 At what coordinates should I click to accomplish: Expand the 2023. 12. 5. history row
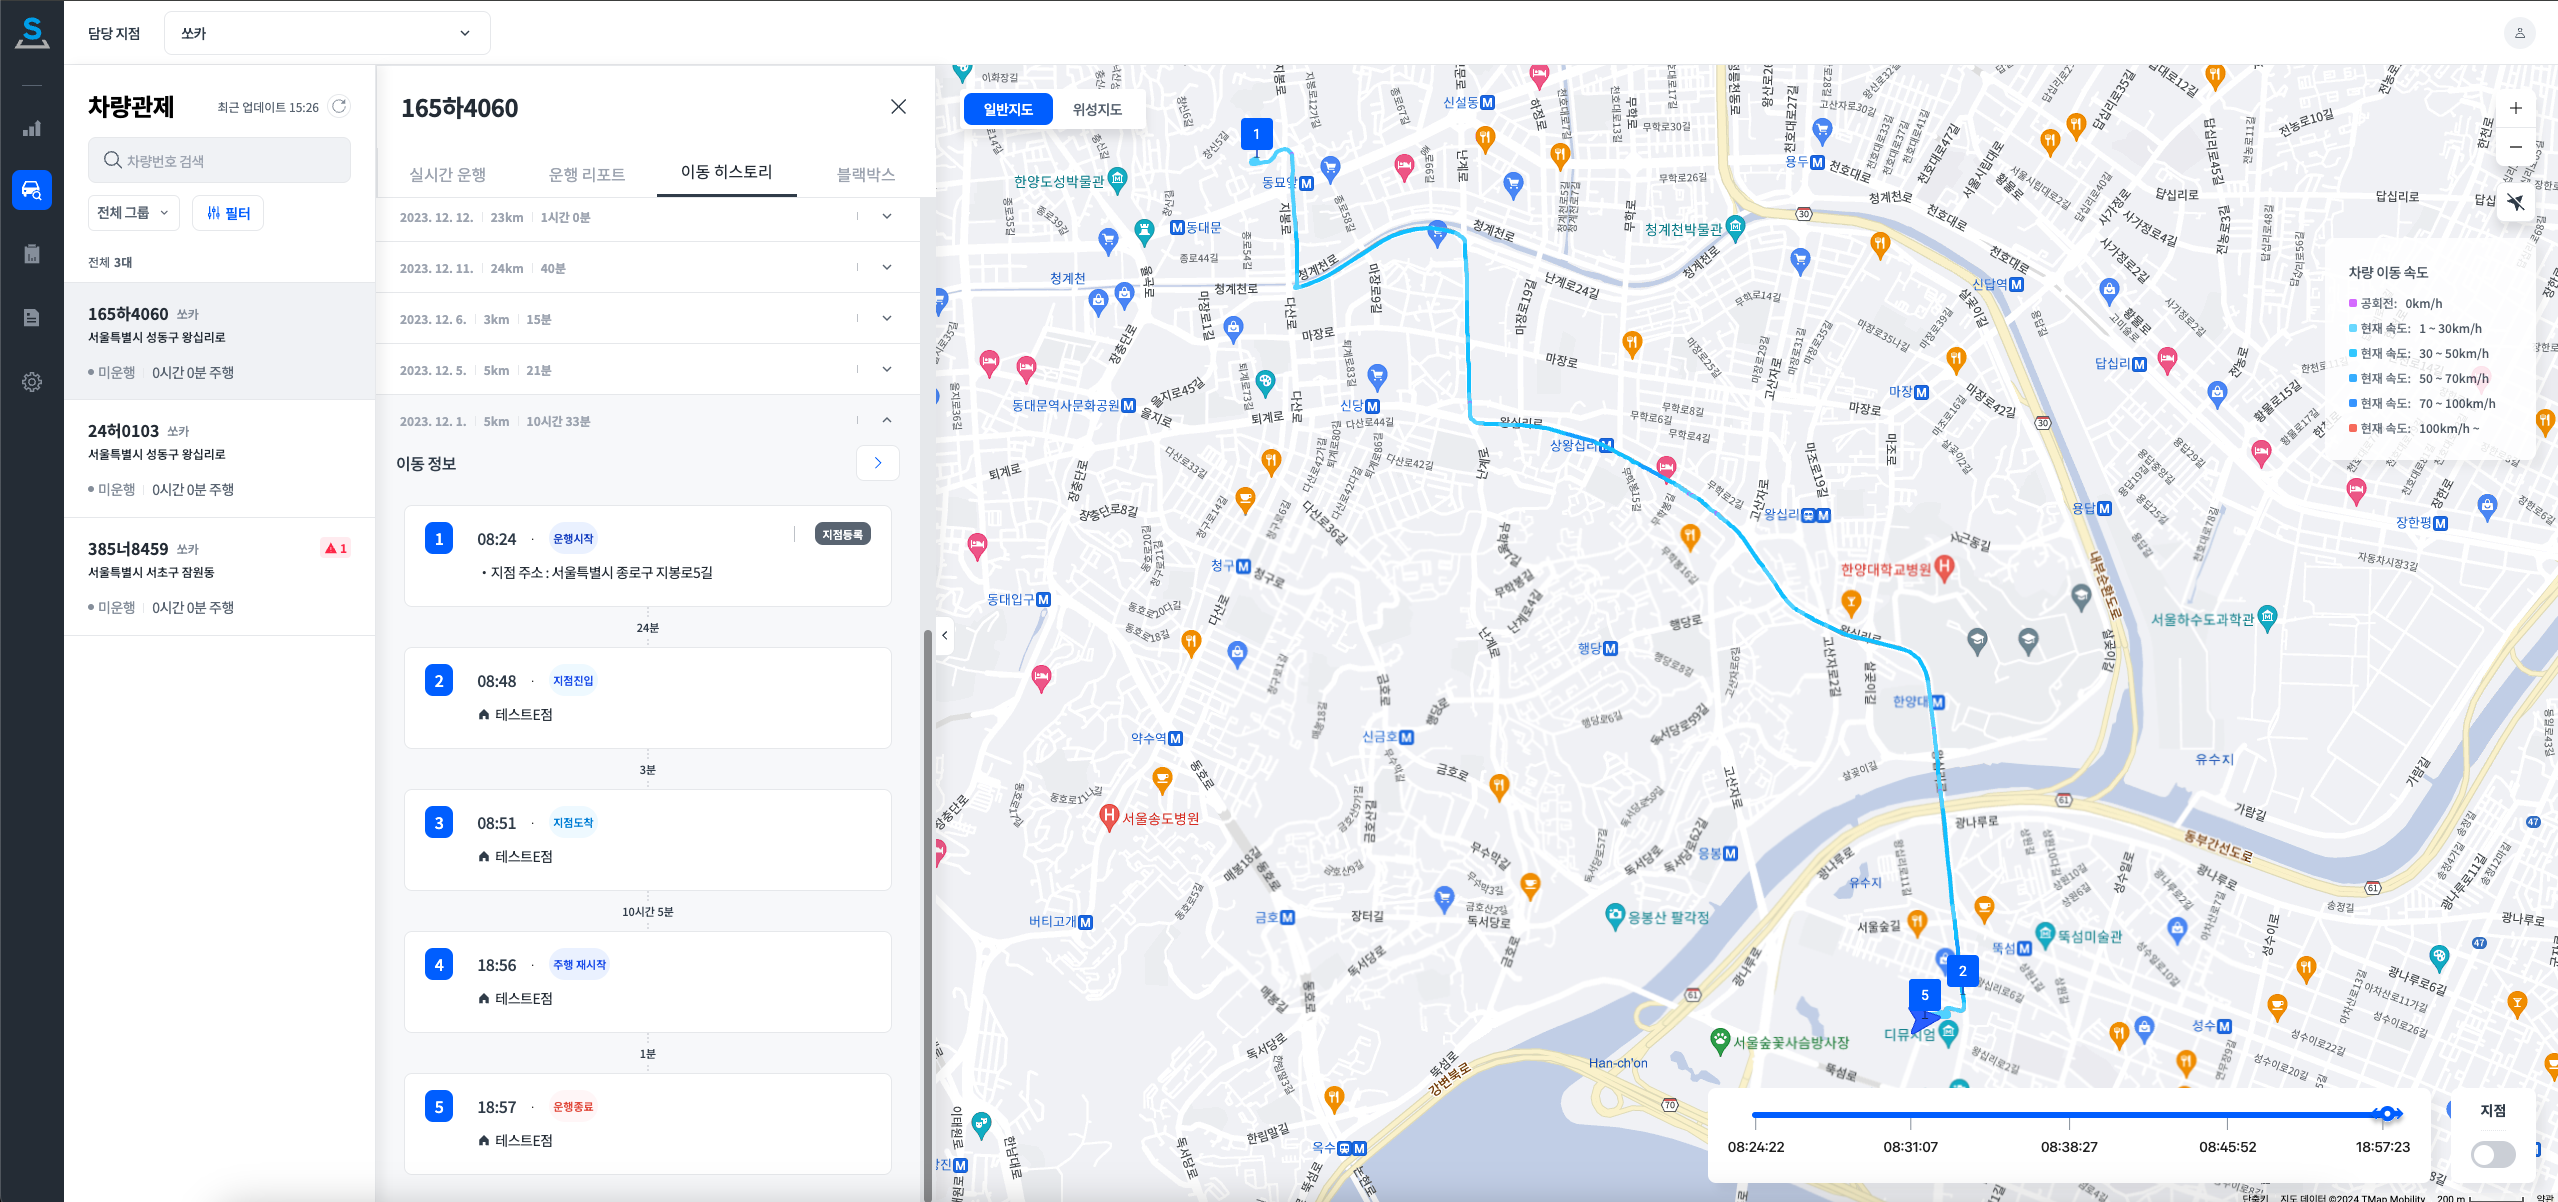pos(887,369)
